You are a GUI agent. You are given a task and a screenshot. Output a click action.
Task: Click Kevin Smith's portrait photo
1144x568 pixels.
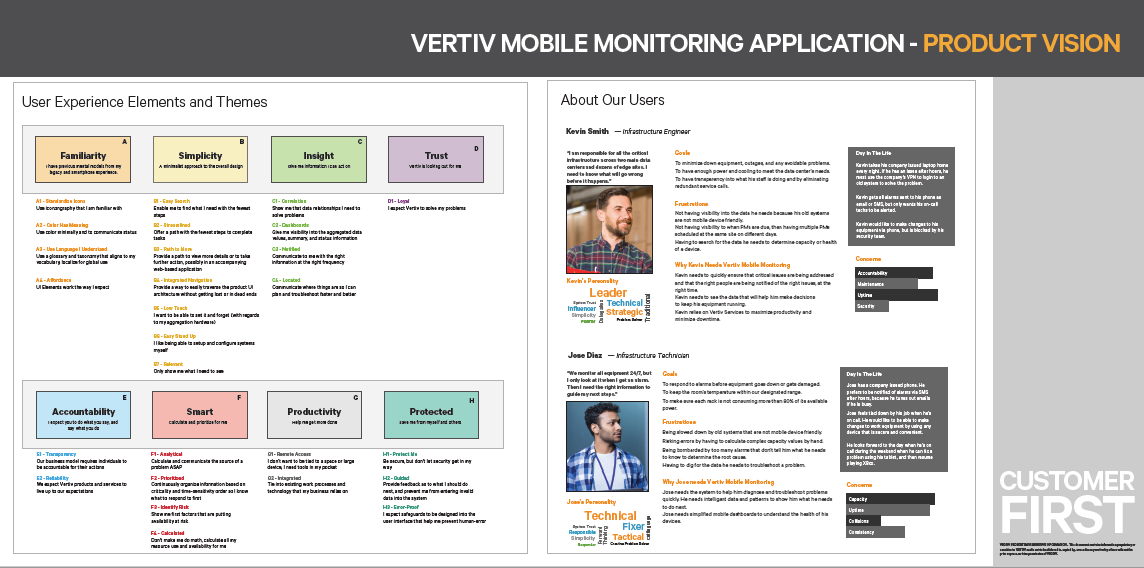[x=610, y=229]
